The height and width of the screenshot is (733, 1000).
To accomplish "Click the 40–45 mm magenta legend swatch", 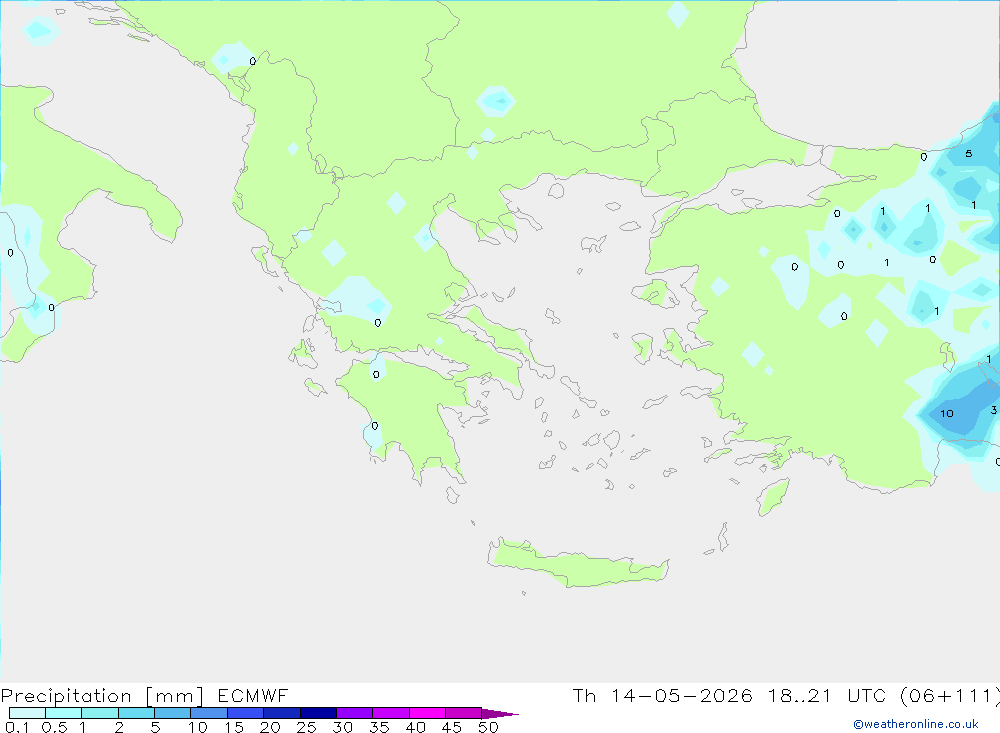I will point(427,713).
